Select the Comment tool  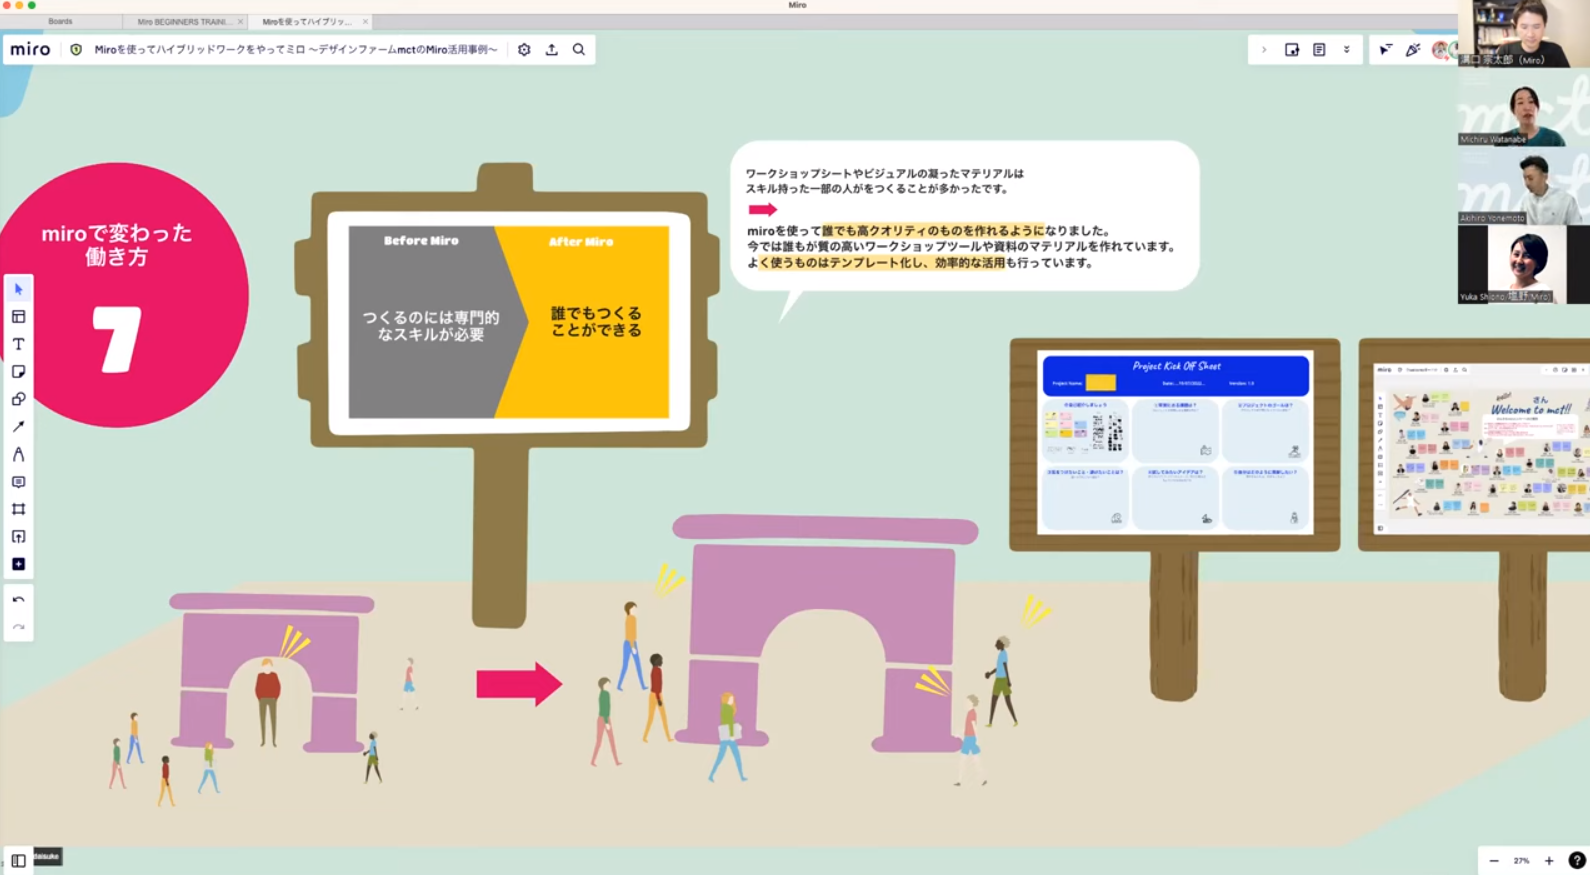click(18, 482)
